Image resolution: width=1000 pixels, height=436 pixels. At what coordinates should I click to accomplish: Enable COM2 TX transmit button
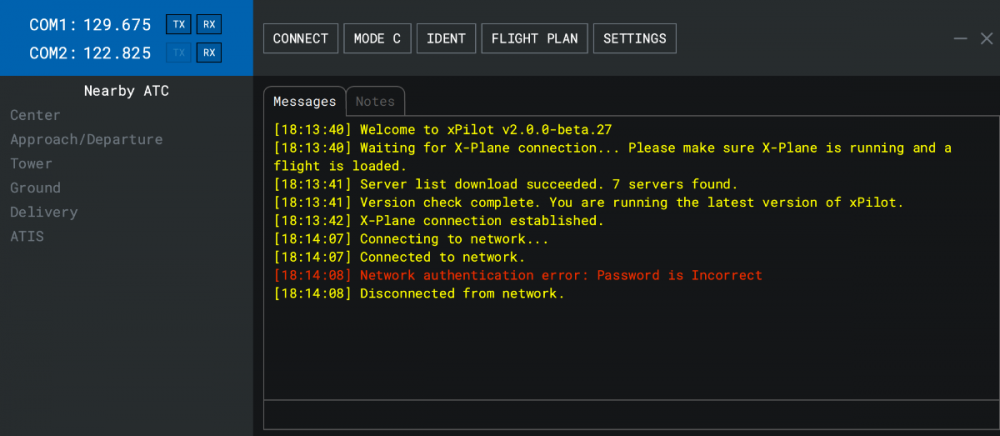(179, 53)
